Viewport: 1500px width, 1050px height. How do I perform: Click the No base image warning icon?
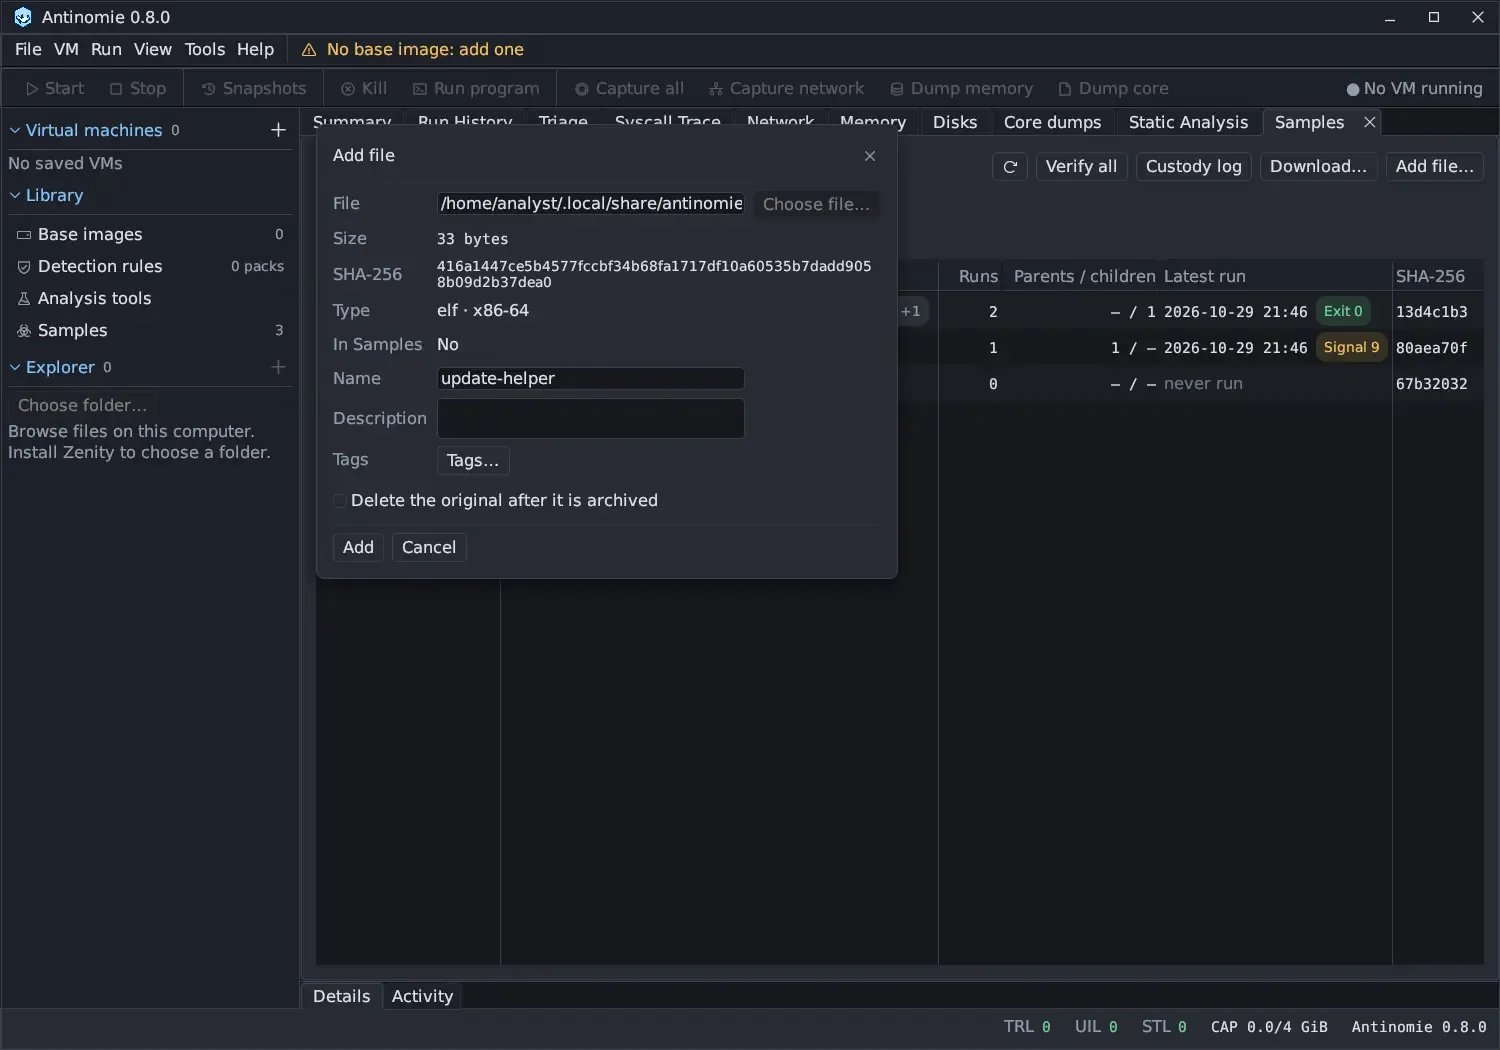[x=309, y=50]
